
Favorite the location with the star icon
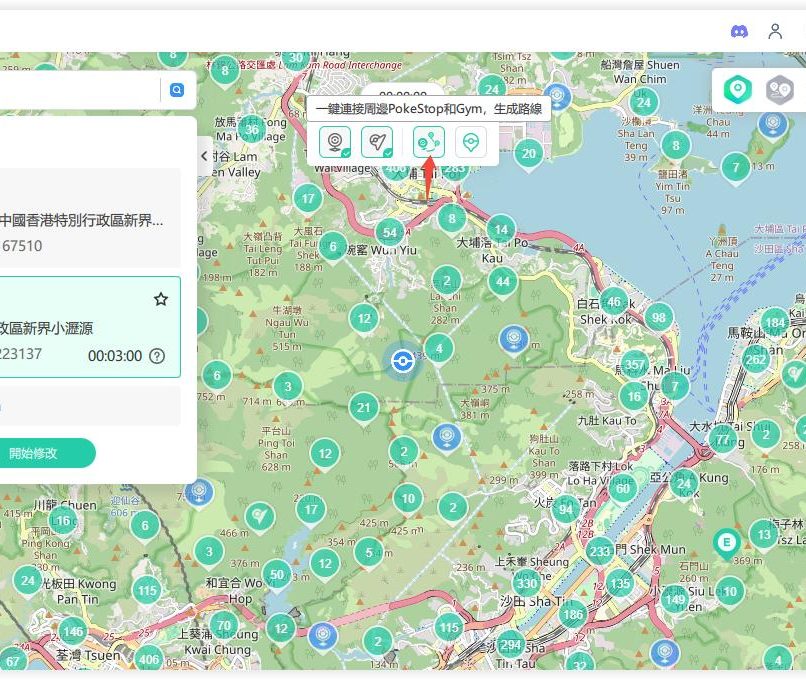[x=160, y=299]
